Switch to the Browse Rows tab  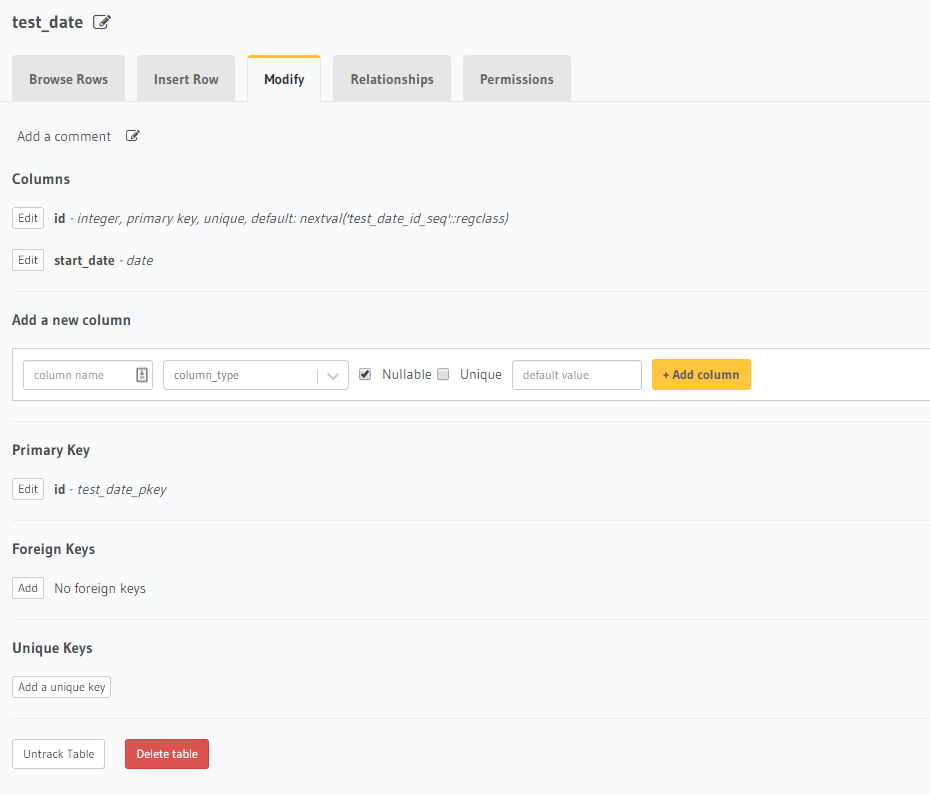[x=68, y=78]
